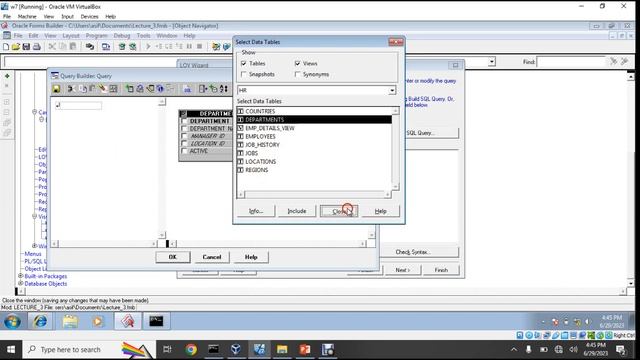Open Google Chrome from the host taskbar

click(191, 349)
